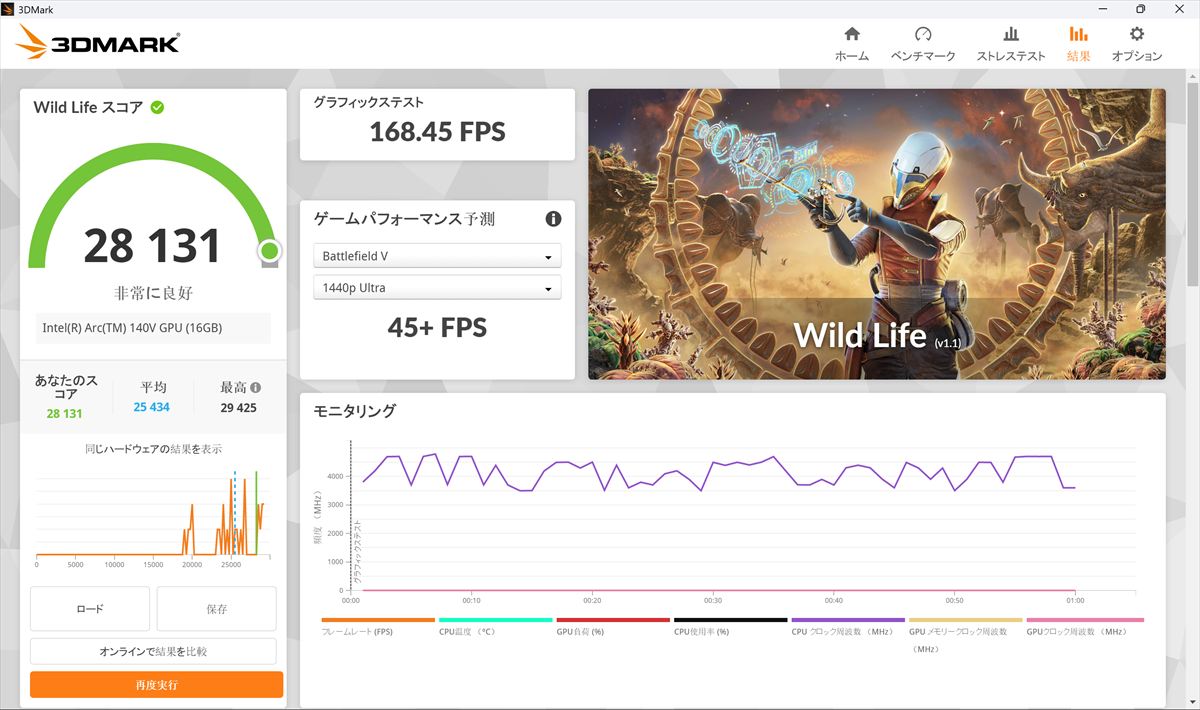Select the 結果 results tab
Screen dimensions: 1200x710
1078,44
